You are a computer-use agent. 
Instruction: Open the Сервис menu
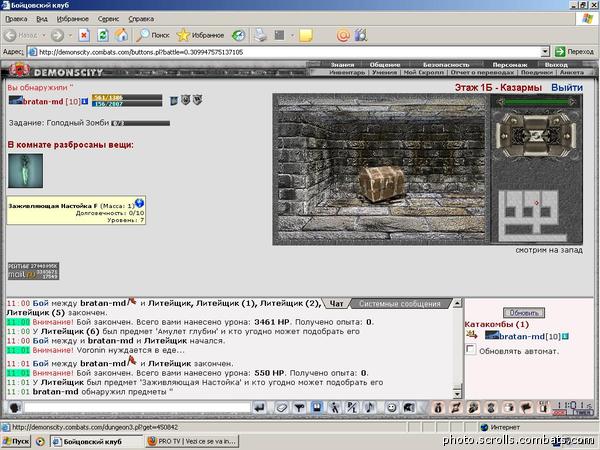(108, 19)
